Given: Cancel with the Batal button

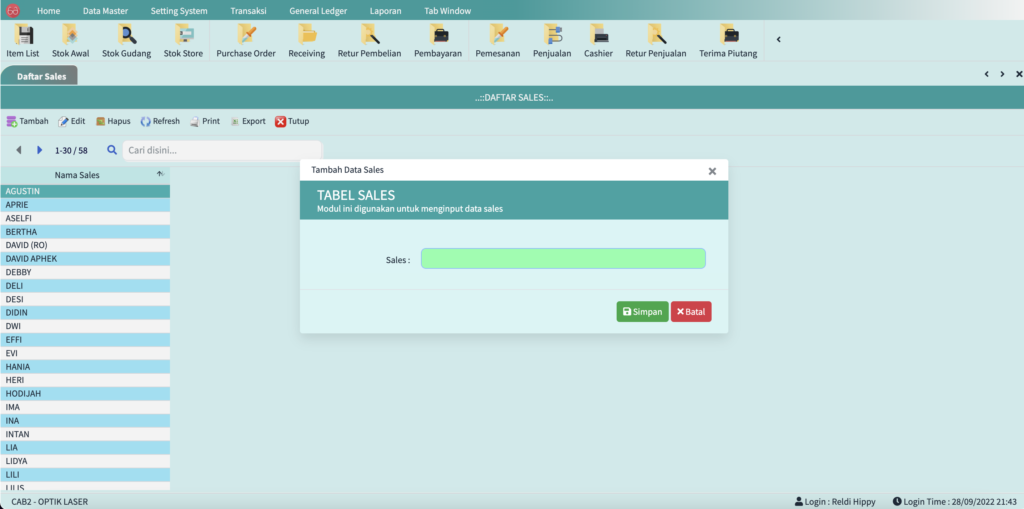Looking at the screenshot, I should pos(691,312).
